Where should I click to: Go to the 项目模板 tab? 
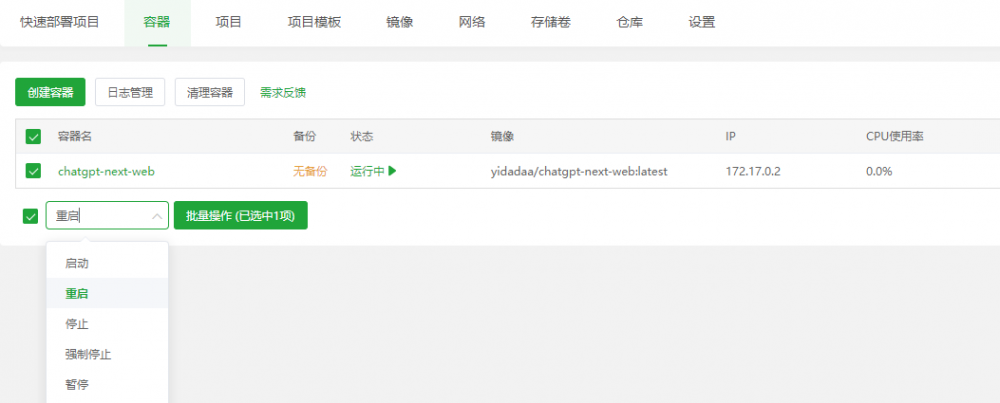(x=314, y=22)
